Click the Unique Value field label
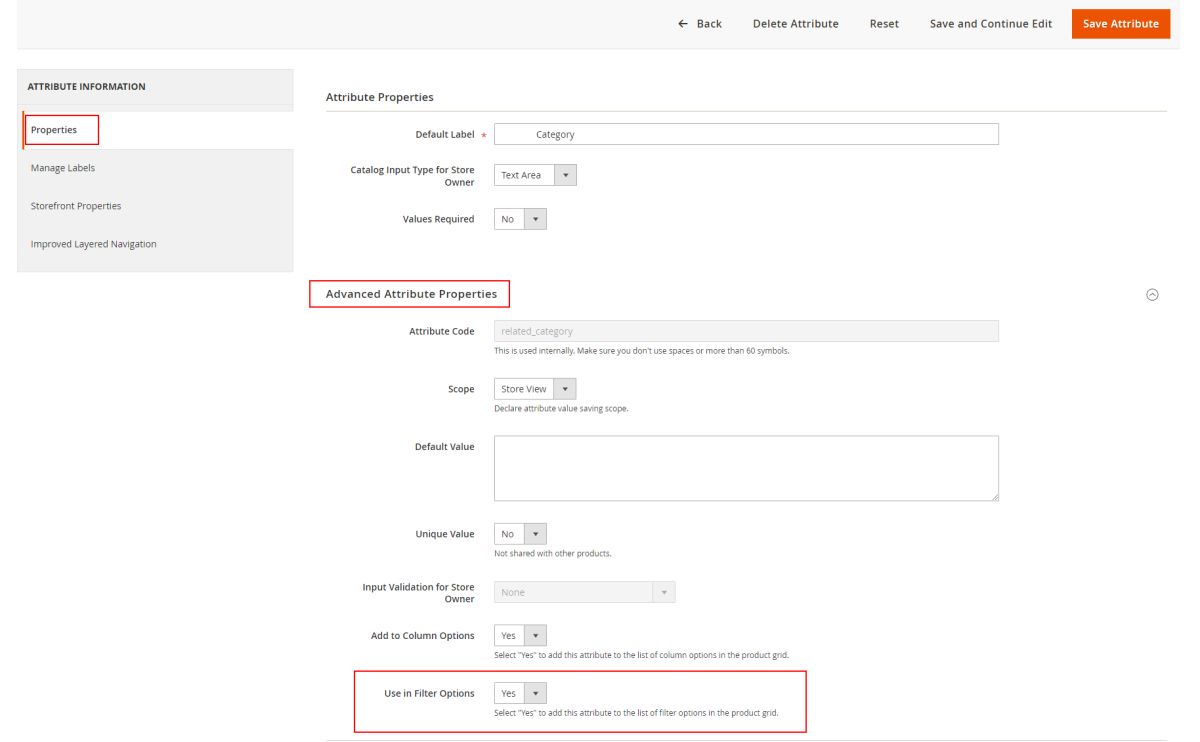The image size is (1200, 742). 445,534
